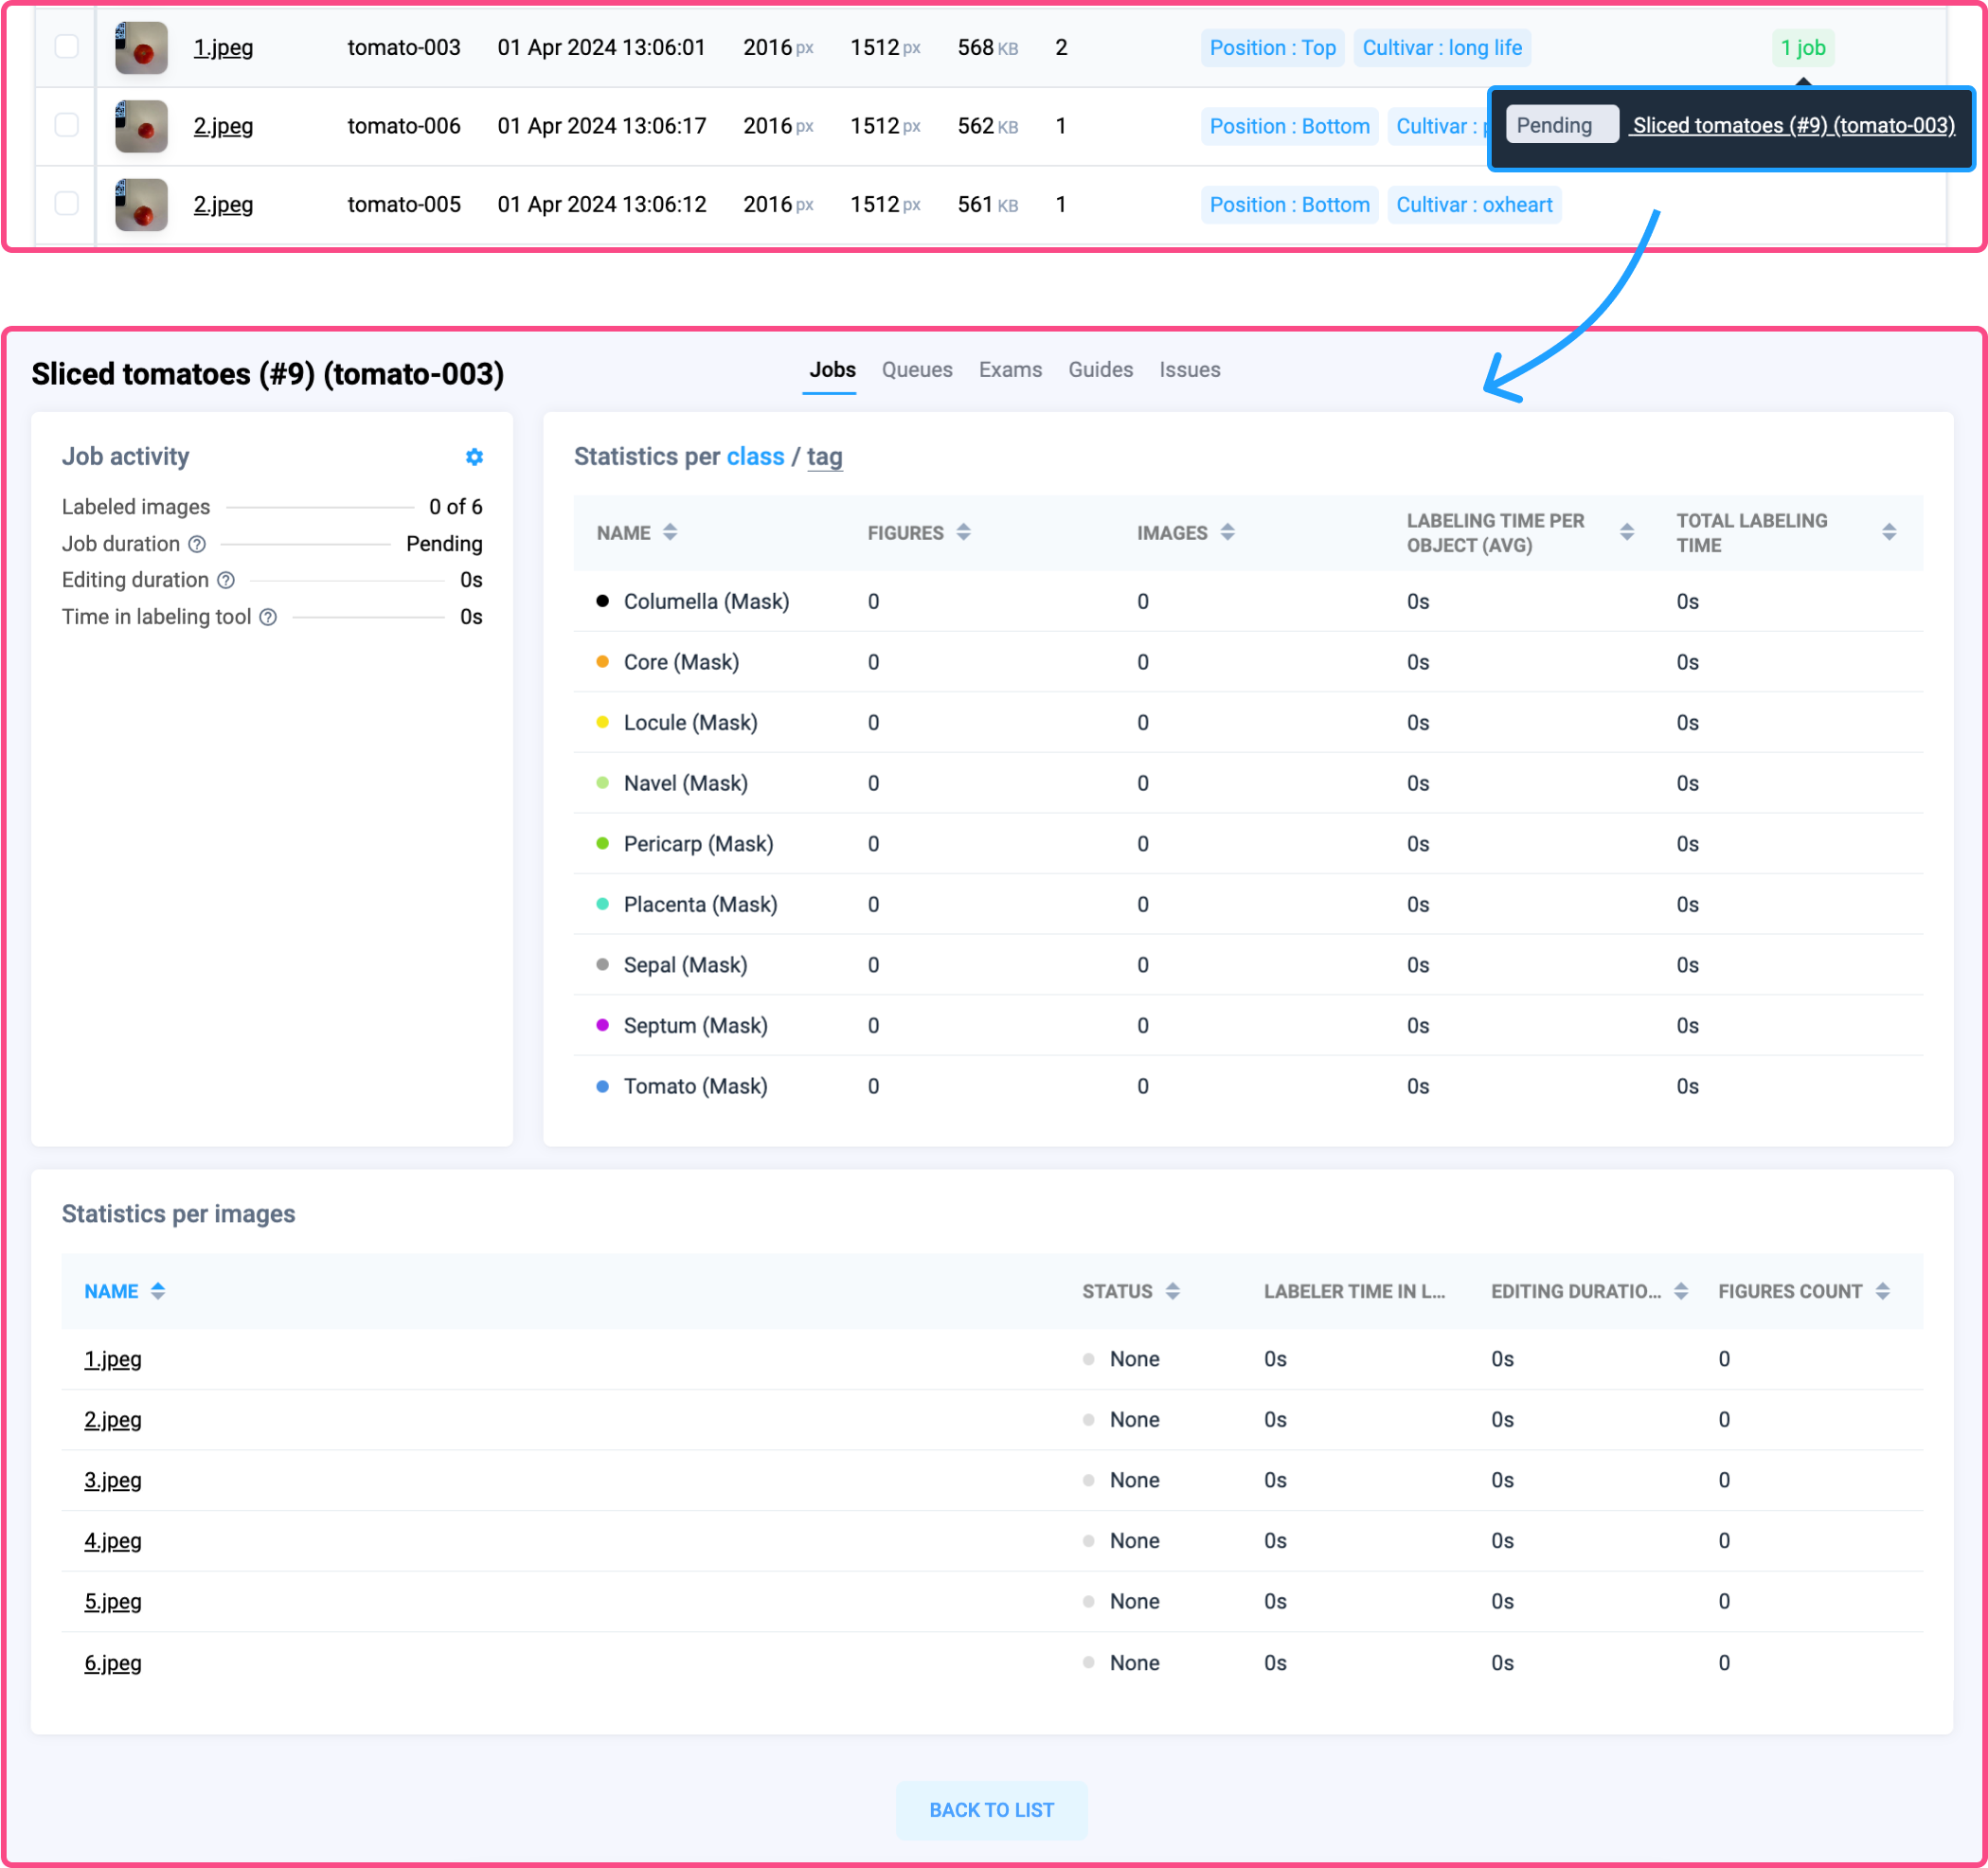Sort images table by Figures Count
This screenshot has height=1868, width=1988.
1882,1291
